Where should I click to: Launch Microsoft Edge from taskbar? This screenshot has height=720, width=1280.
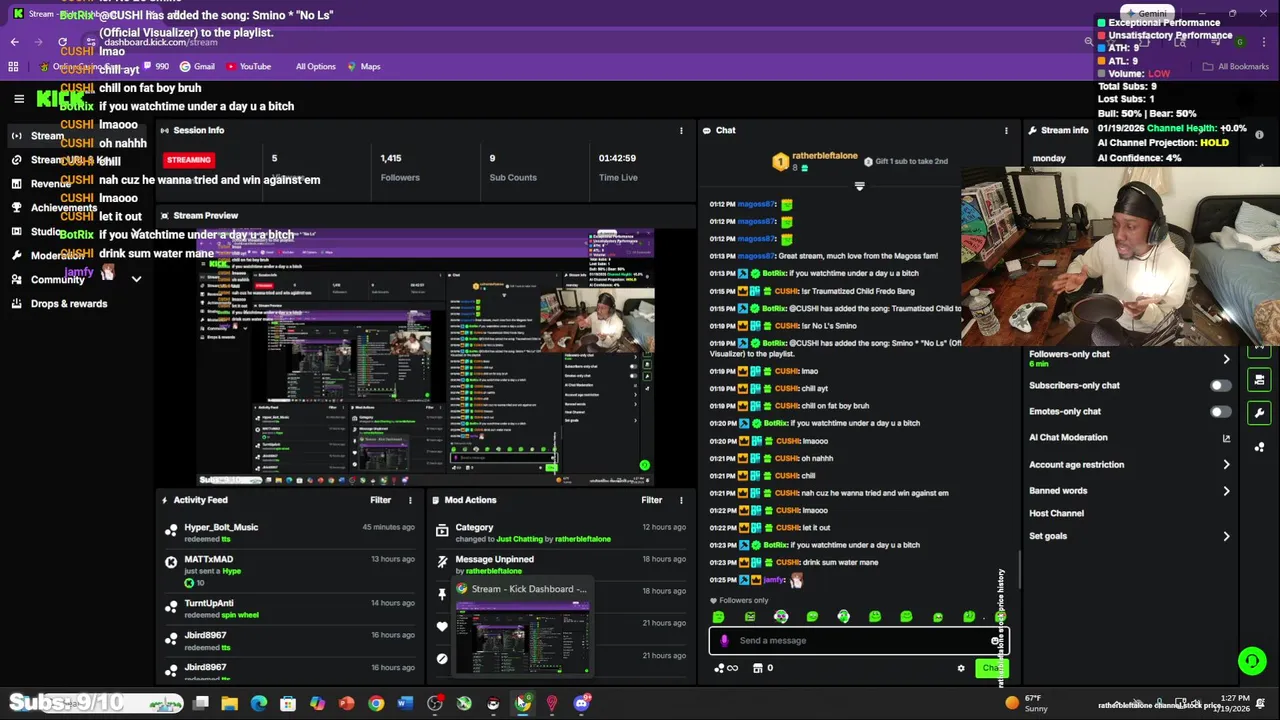[259, 704]
